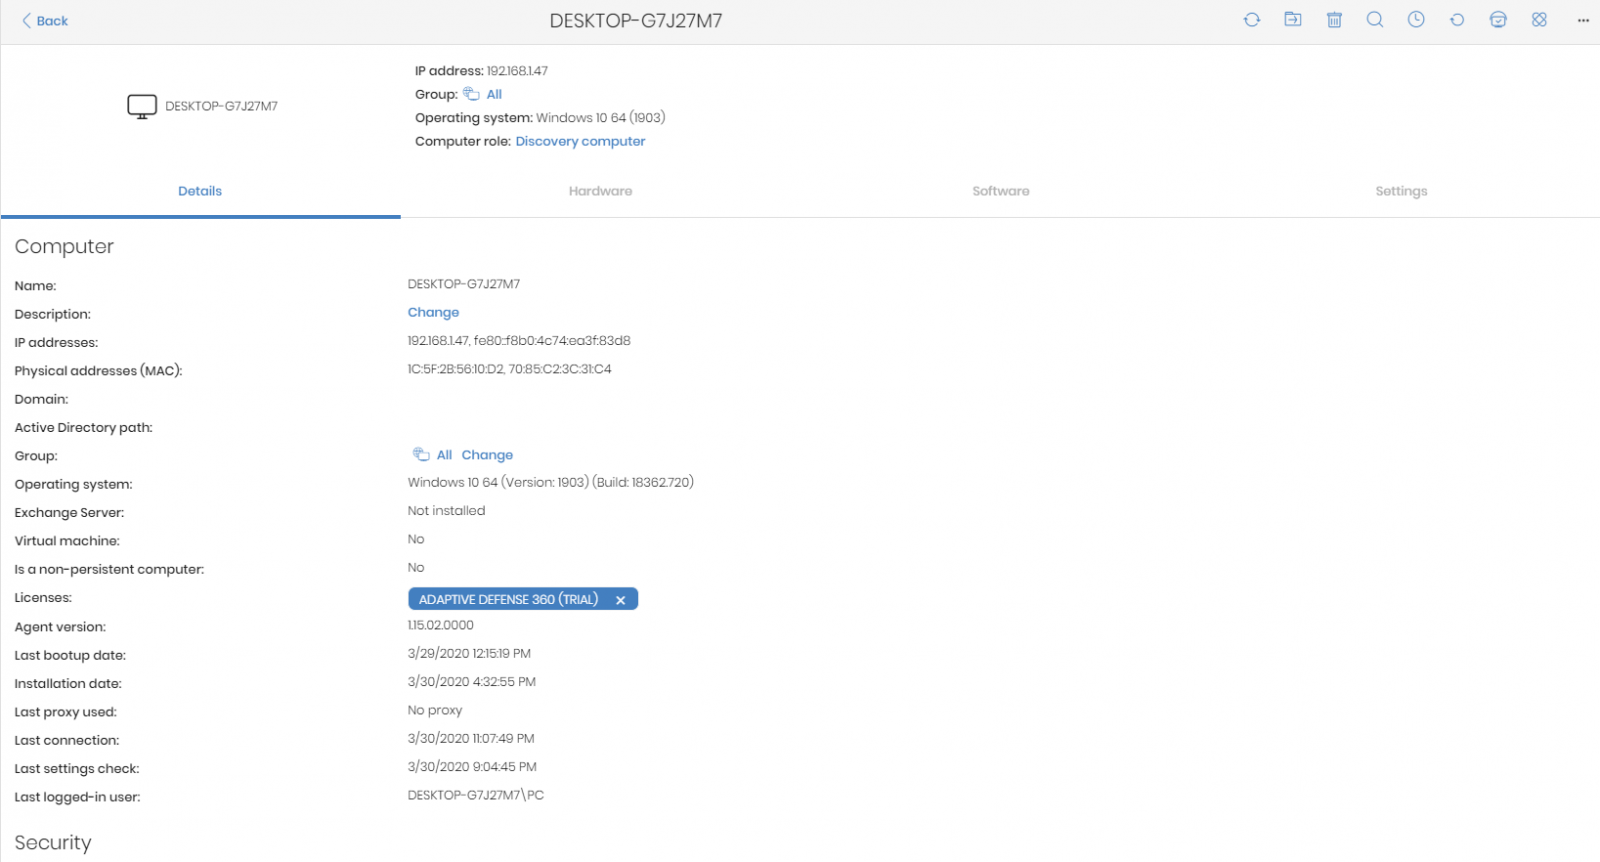Viewport: 1600px width, 862px height.
Task: Click the All link in Group row
Action: pos(444,455)
